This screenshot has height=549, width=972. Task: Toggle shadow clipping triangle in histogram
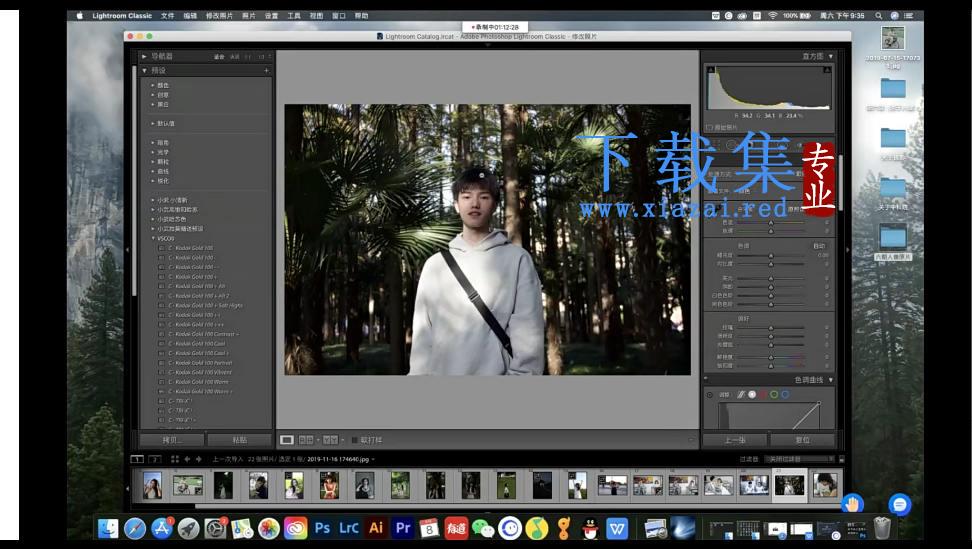[711, 70]
